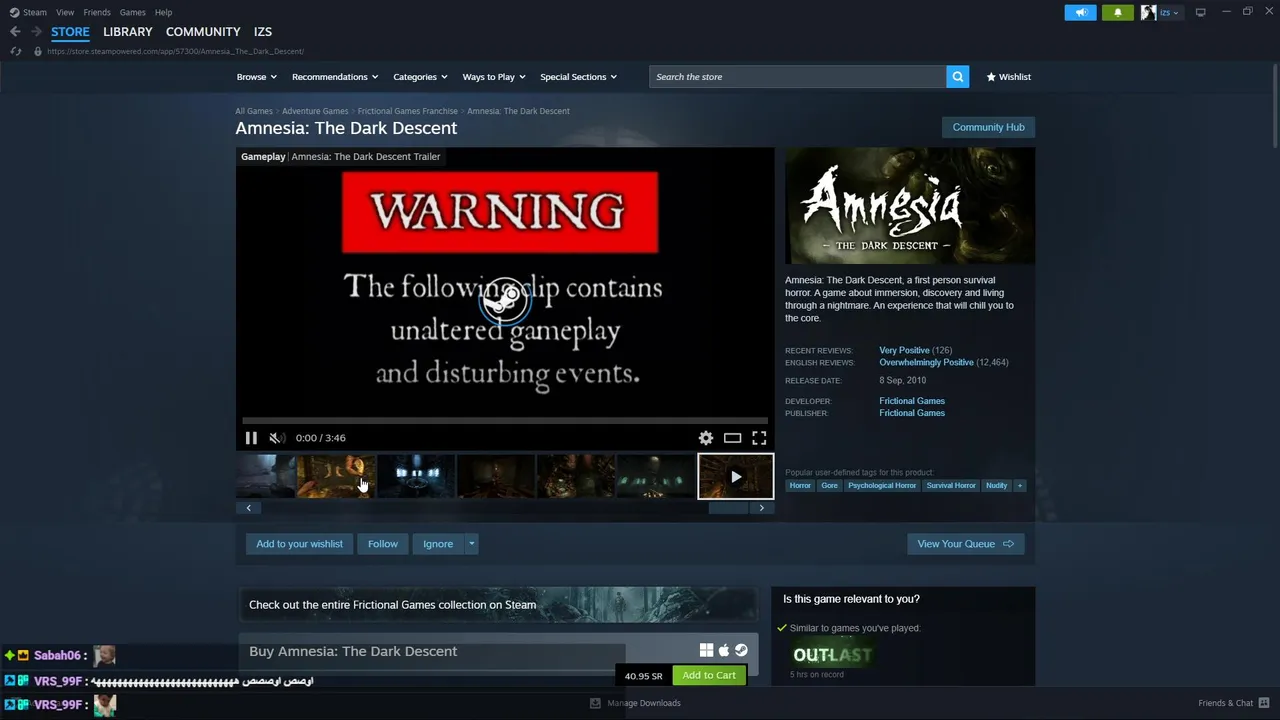This screenshot has height=720, width=1280.
Task: Open Friends & Chat
Action: [x=1234, y=703]
